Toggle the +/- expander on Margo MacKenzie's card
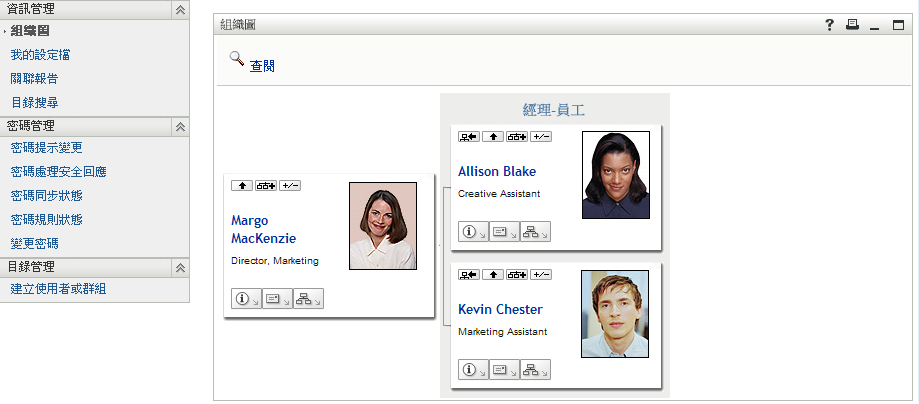 pos(290,186)
